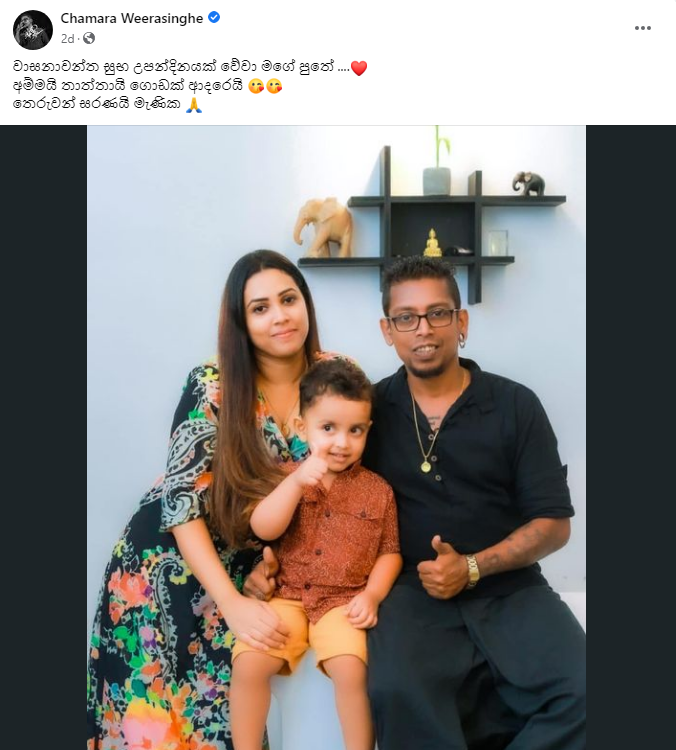Open Chamara Weerasinghe's profile avatar
Viewport: 676px width, 750px height.
pos(33,29)
